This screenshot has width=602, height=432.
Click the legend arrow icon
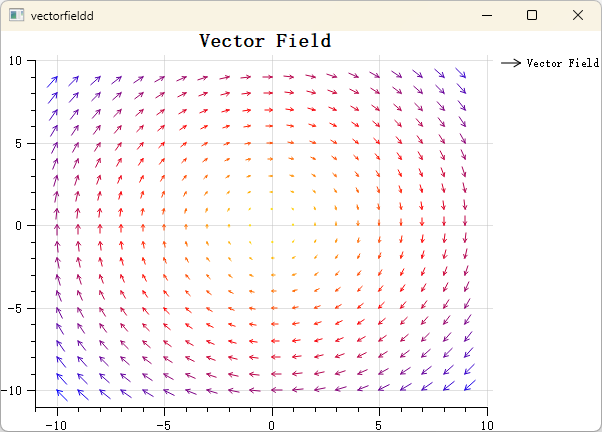point(511,63)
